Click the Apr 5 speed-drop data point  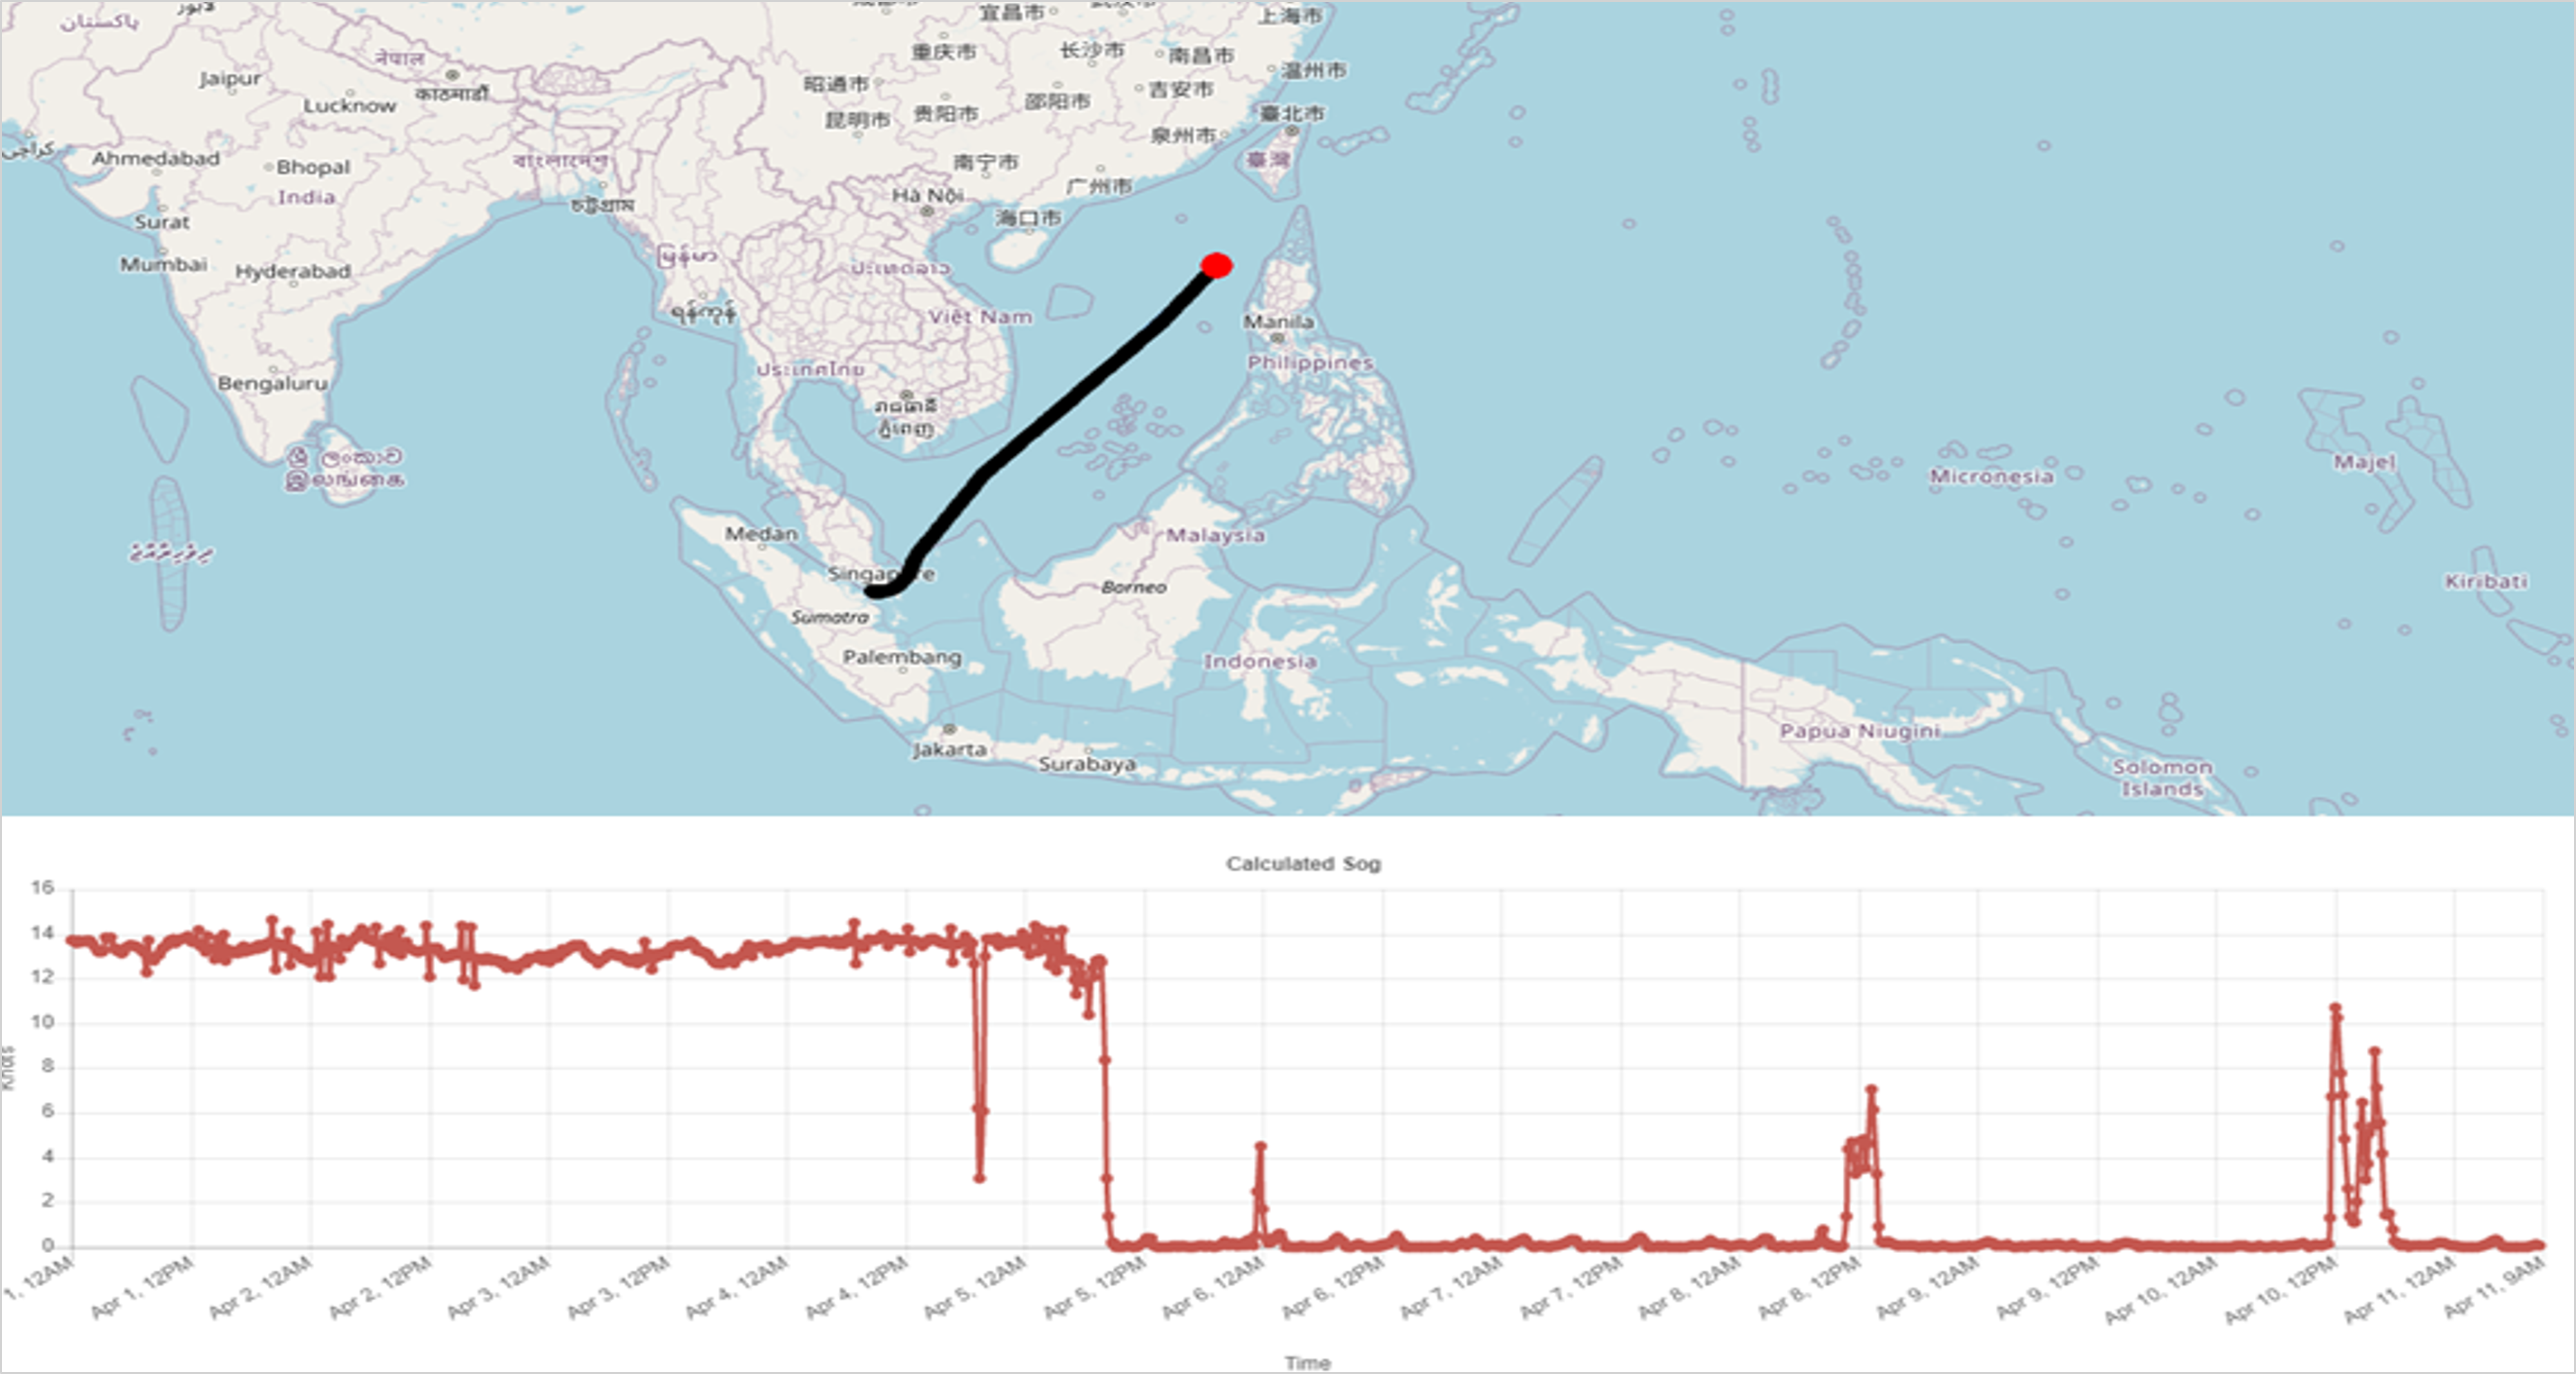pos(979,1178)
